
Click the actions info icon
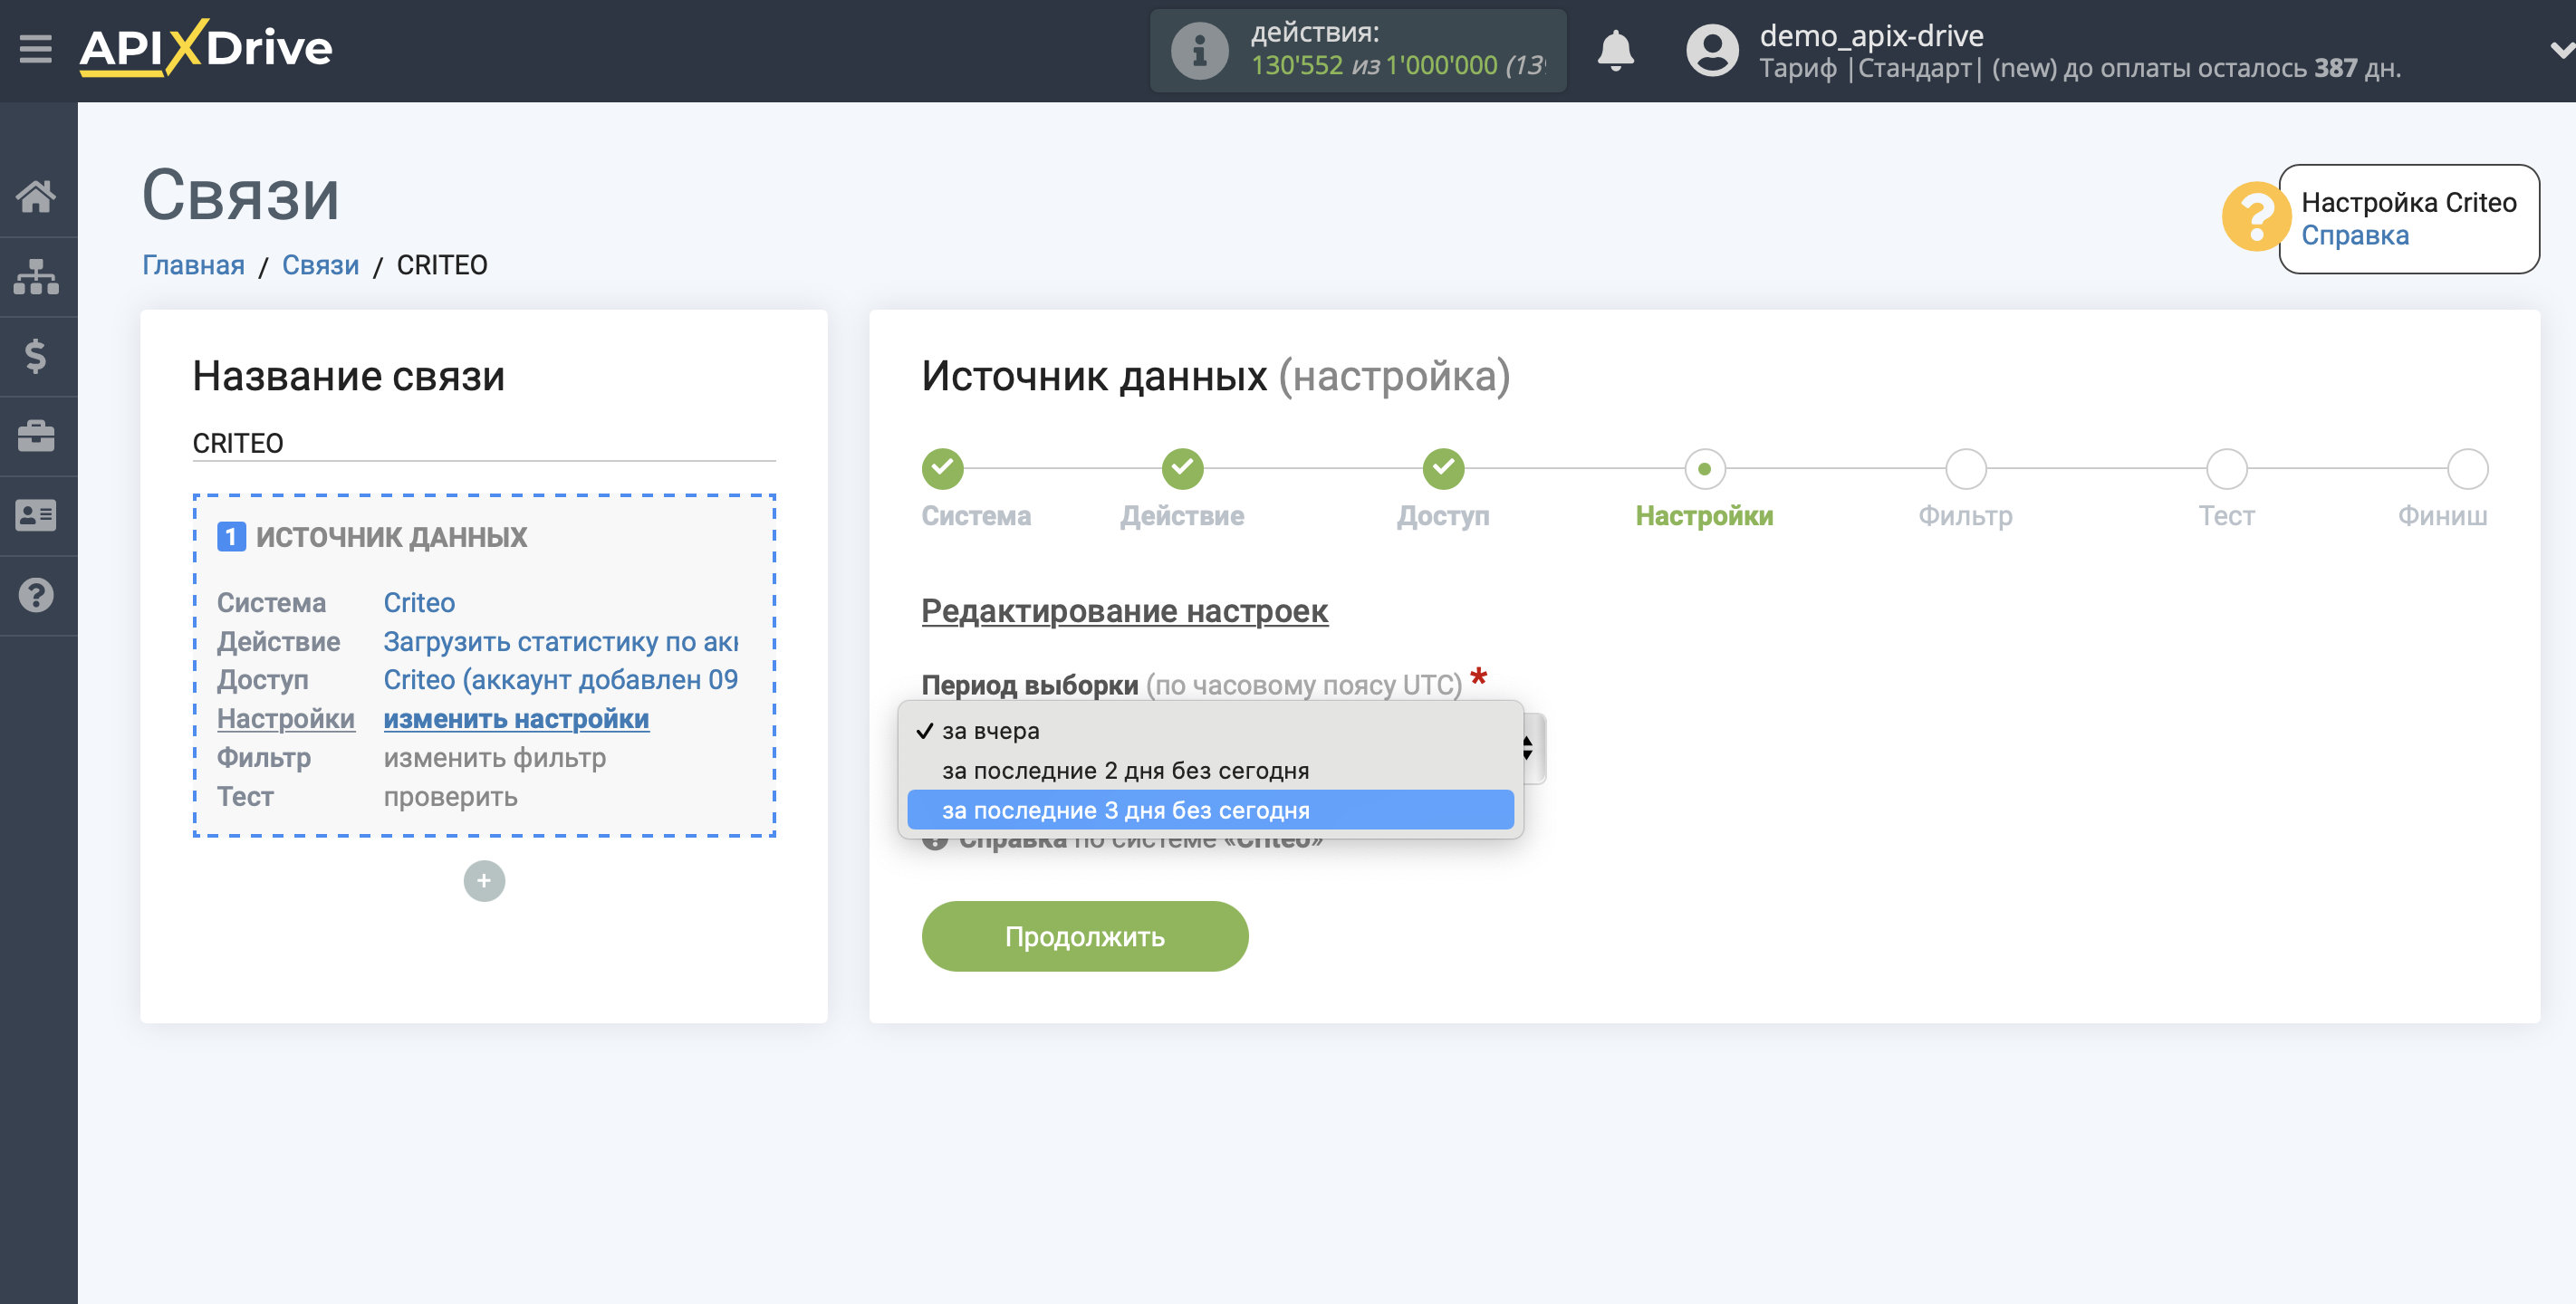pyautogui.click(x=1199, y=50)
